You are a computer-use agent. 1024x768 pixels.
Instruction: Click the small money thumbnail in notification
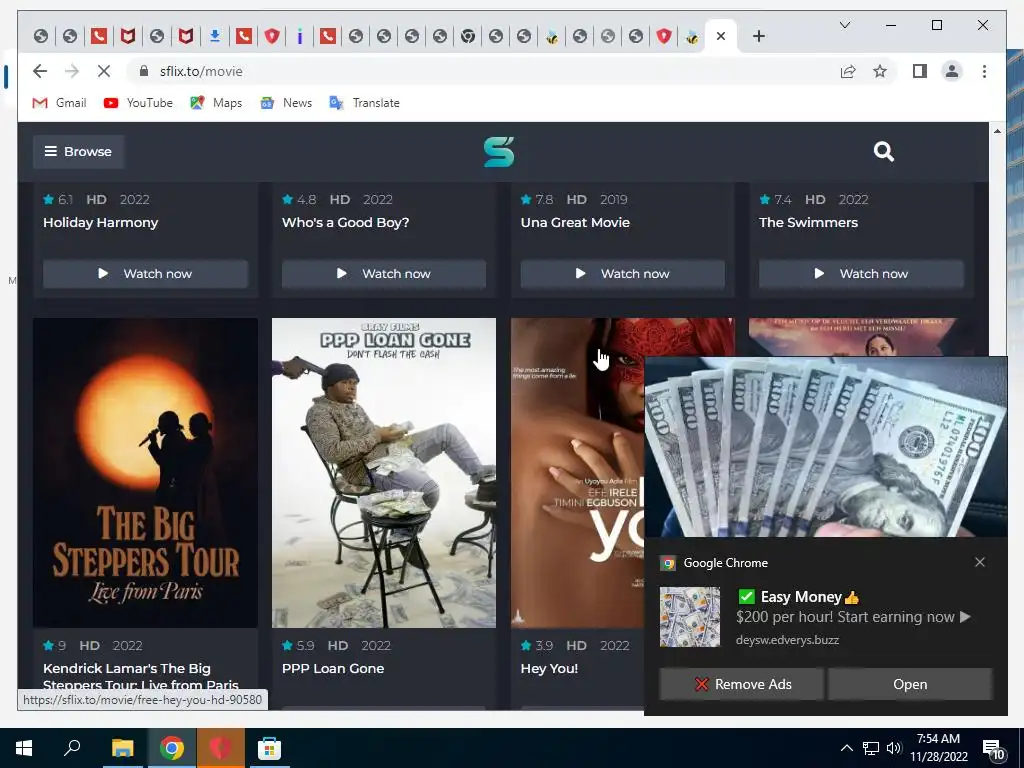coord(690,617)
